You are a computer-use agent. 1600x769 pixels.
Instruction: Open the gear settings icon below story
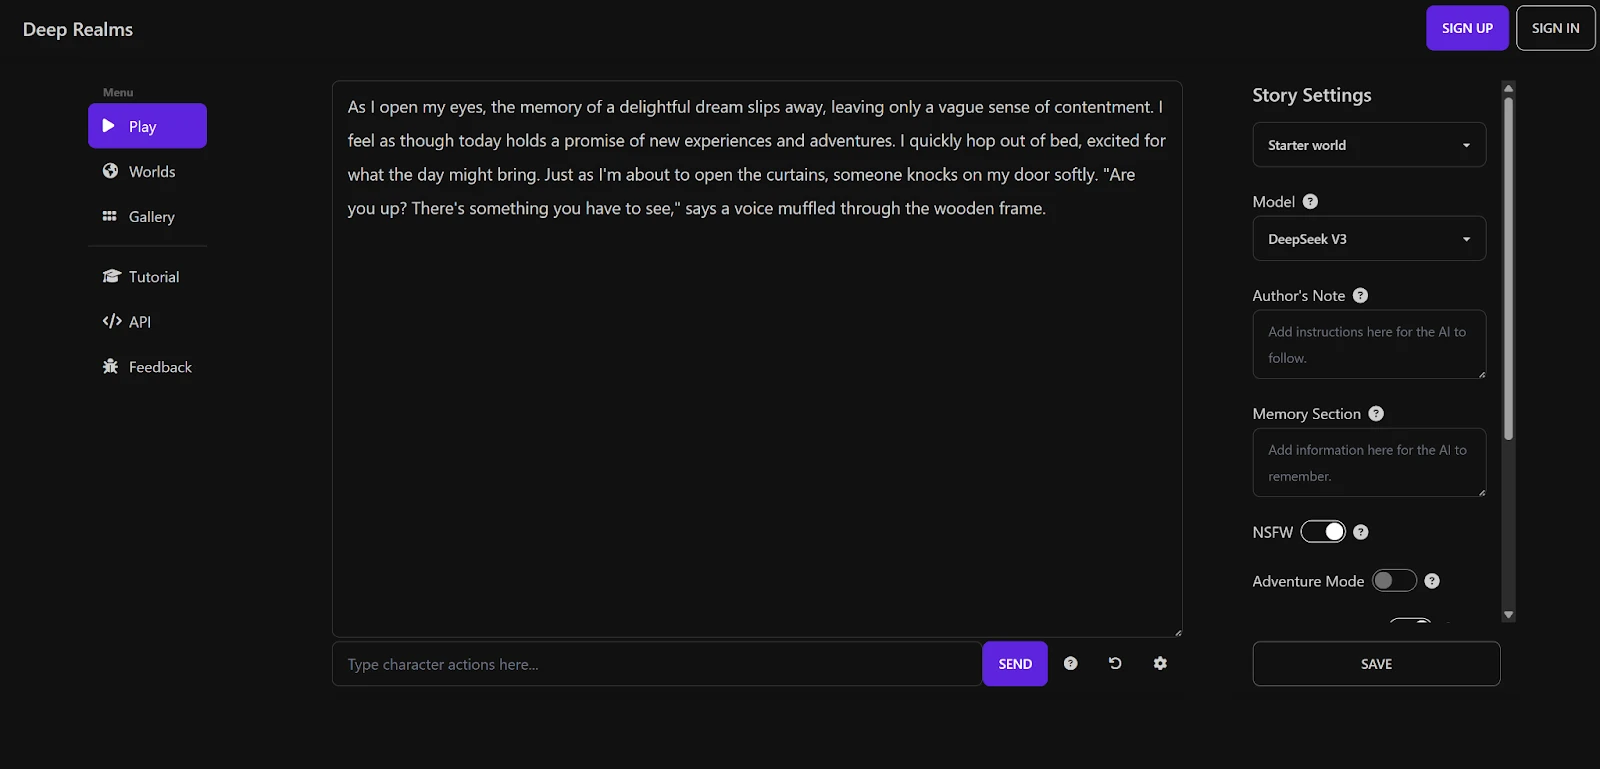tap(1160, 663)
